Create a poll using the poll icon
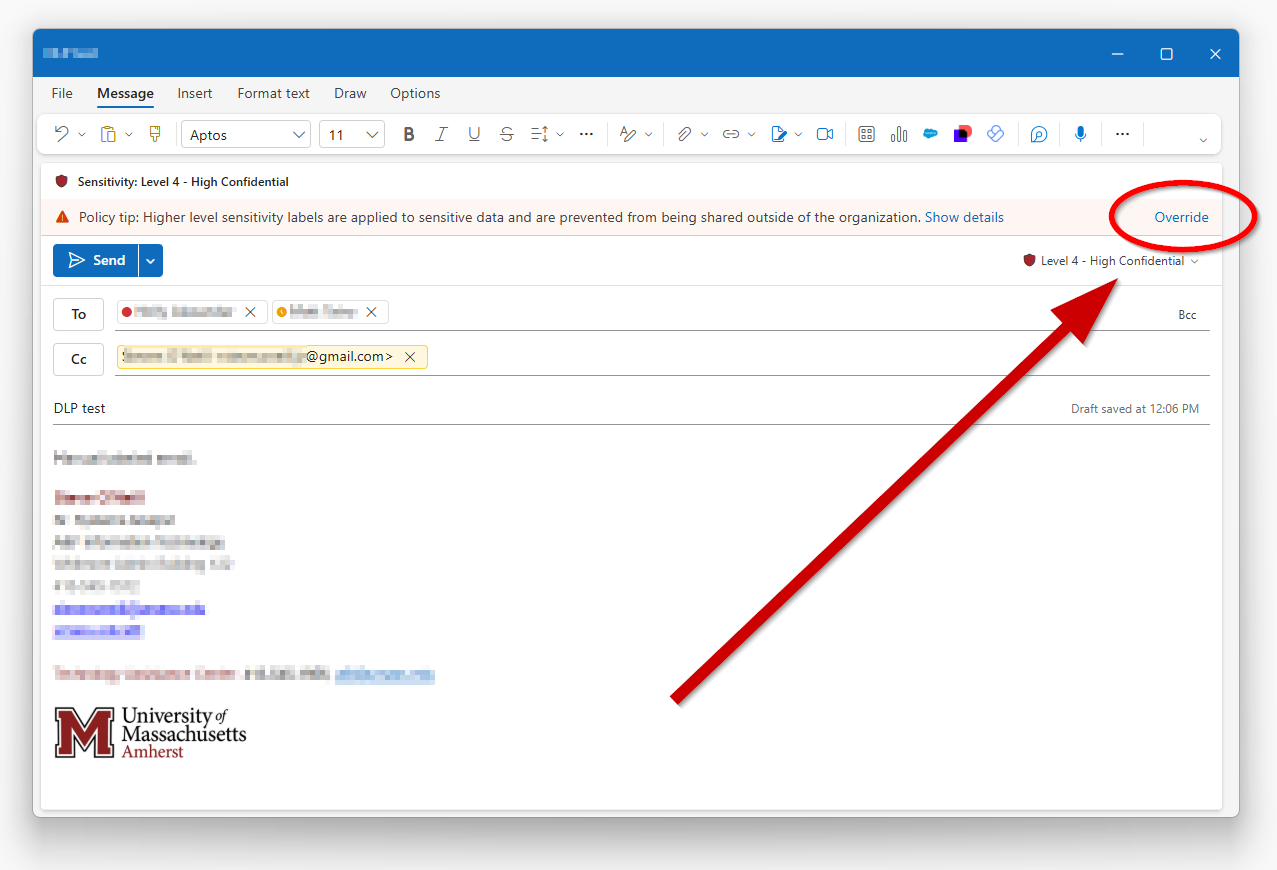The height and width of the screenshot is (870, 1277). [898, 133]
